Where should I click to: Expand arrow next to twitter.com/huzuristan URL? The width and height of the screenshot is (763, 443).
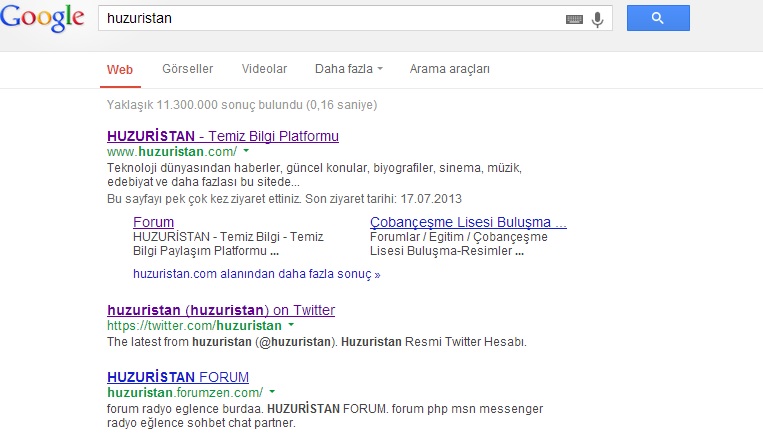[x=291, y=325]
